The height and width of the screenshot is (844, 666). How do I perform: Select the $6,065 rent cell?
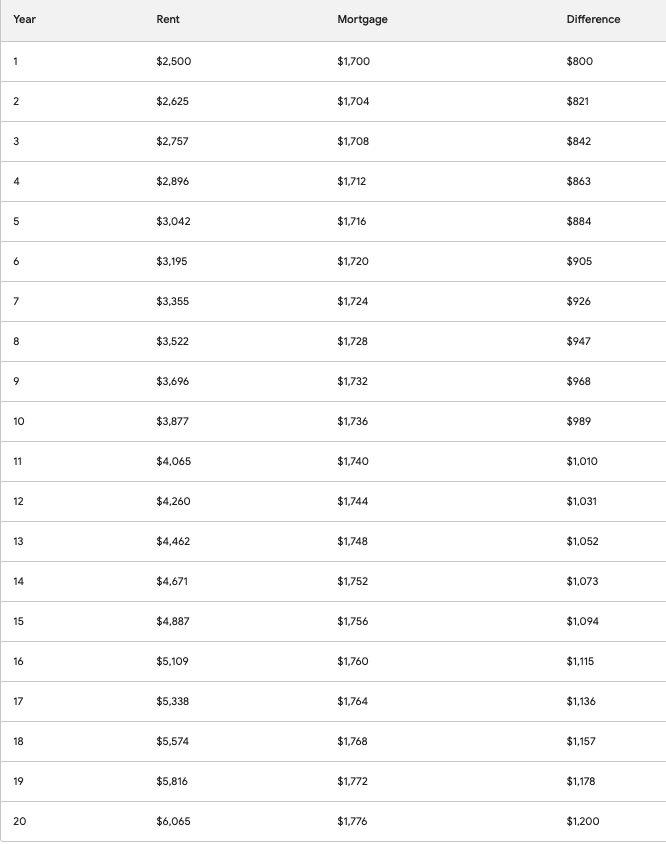(x=173, y=822)
